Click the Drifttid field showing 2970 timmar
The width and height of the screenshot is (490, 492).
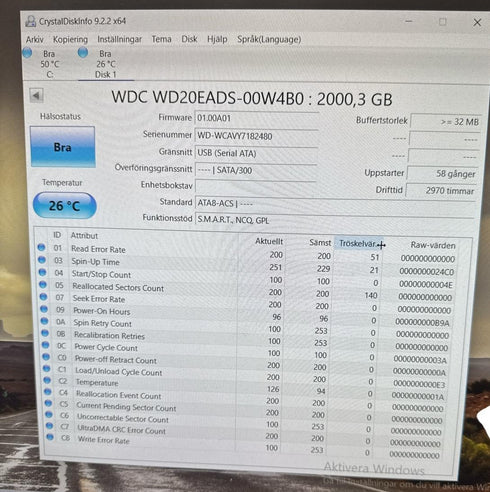441,191
